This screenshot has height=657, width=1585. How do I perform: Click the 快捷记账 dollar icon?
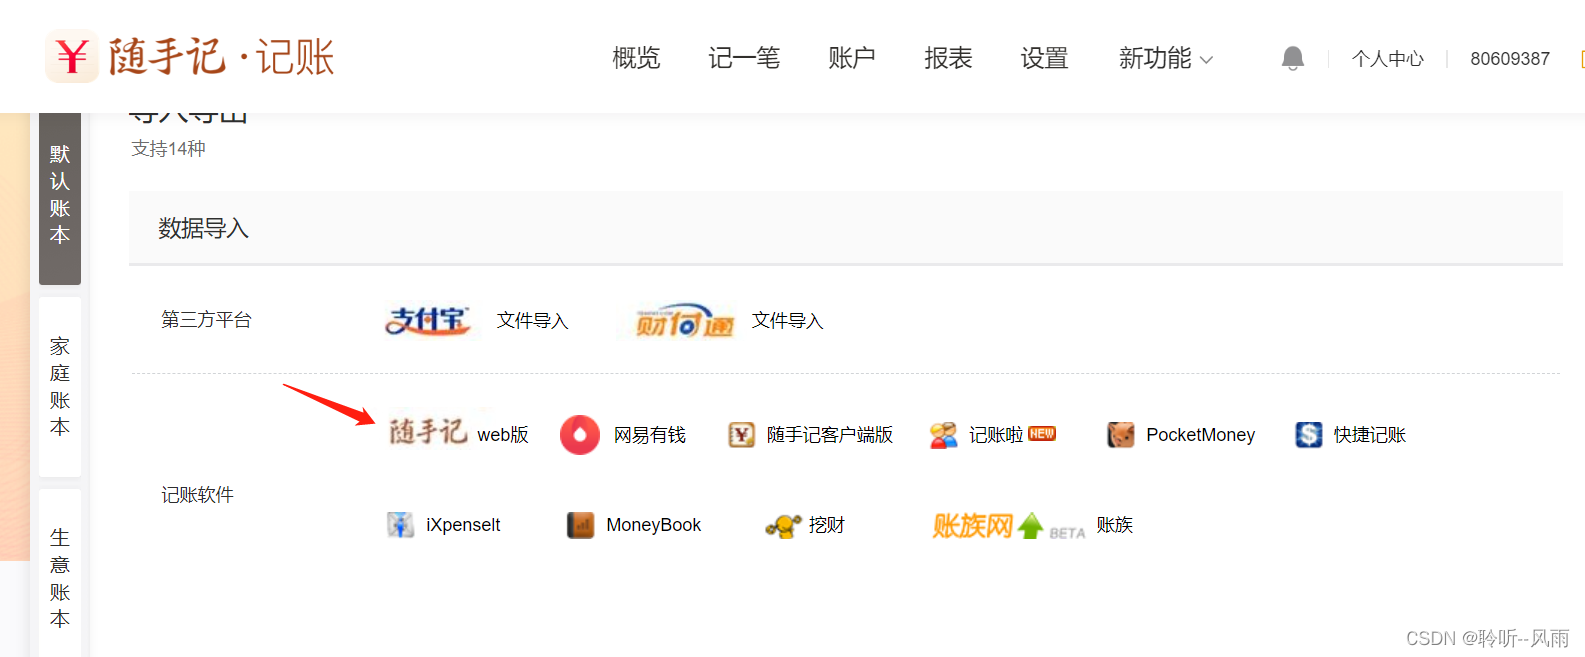coord(1309,435)
